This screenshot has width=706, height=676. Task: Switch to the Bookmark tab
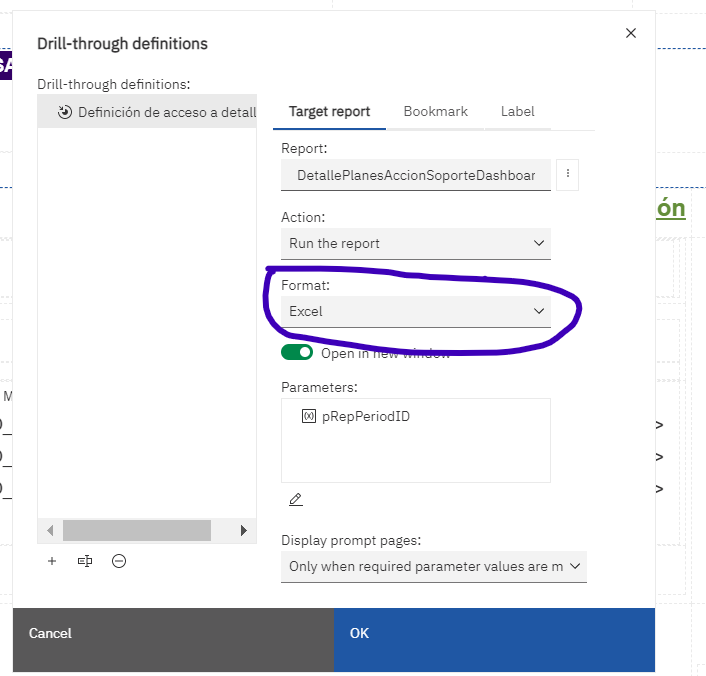(435, 112)
